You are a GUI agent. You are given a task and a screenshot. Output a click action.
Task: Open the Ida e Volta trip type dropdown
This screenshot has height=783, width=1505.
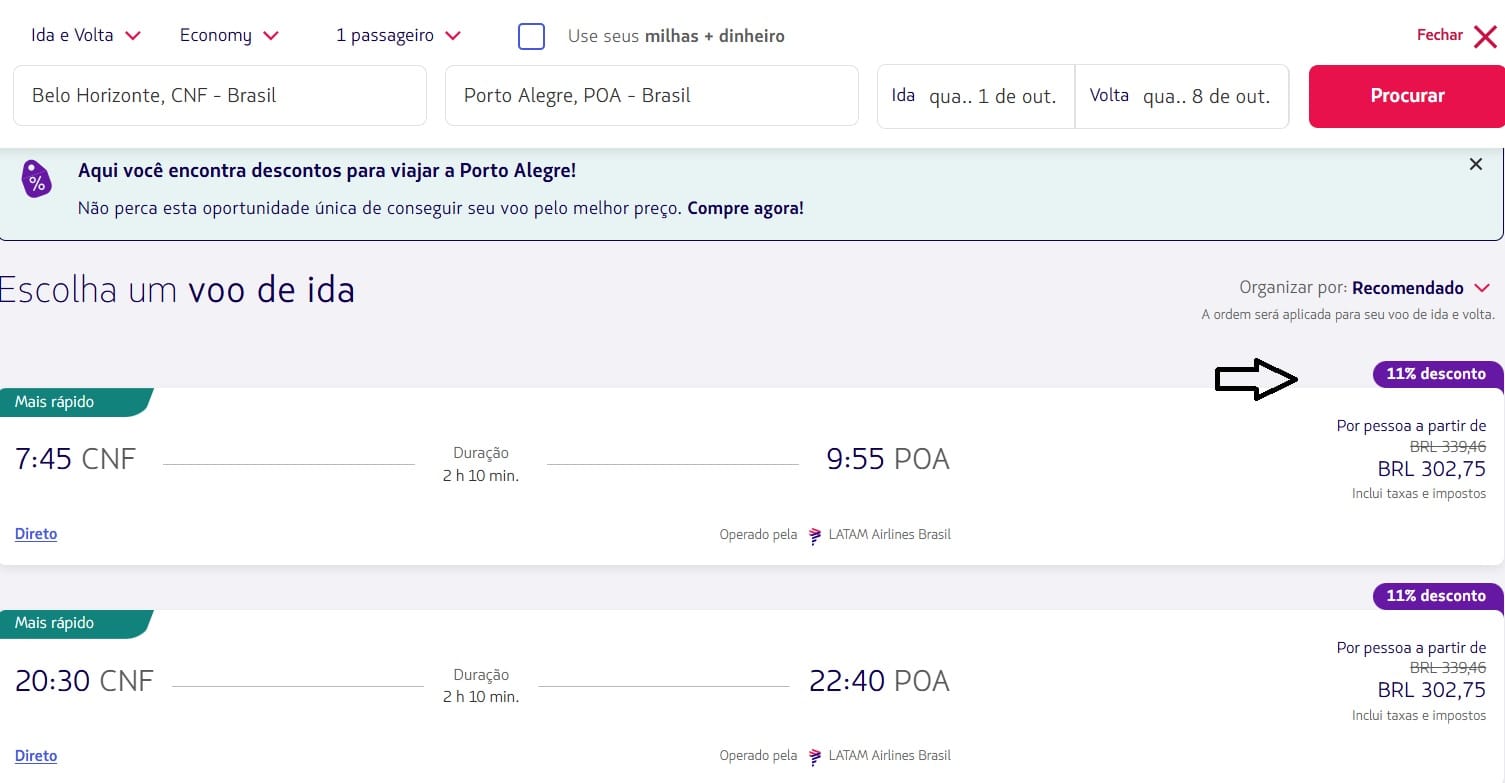pyautogui.click(x=86, y=36)
